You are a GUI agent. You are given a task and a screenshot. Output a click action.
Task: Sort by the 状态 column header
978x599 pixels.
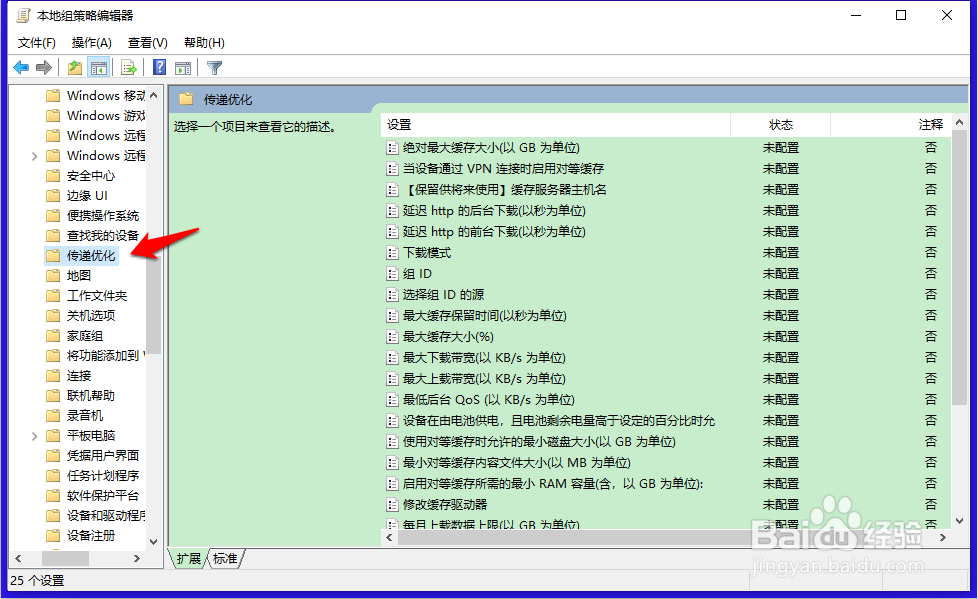click(780, 125)
